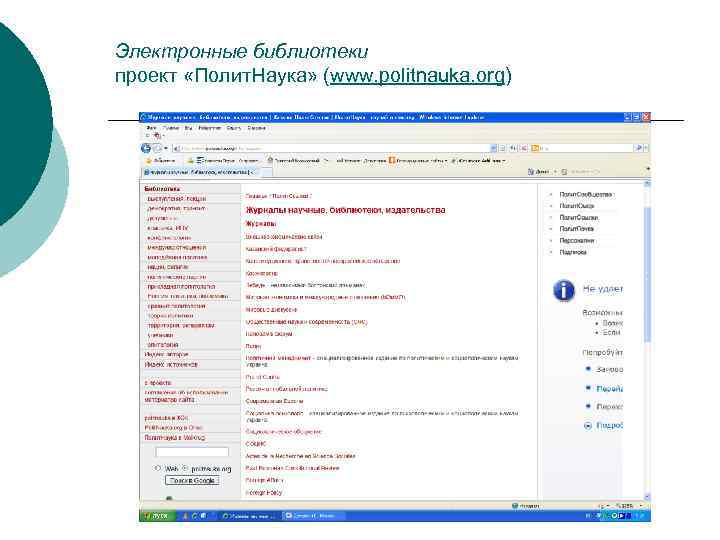Open the Журналы section link
Screen dimensions: 720x540
tap(260, 224)
